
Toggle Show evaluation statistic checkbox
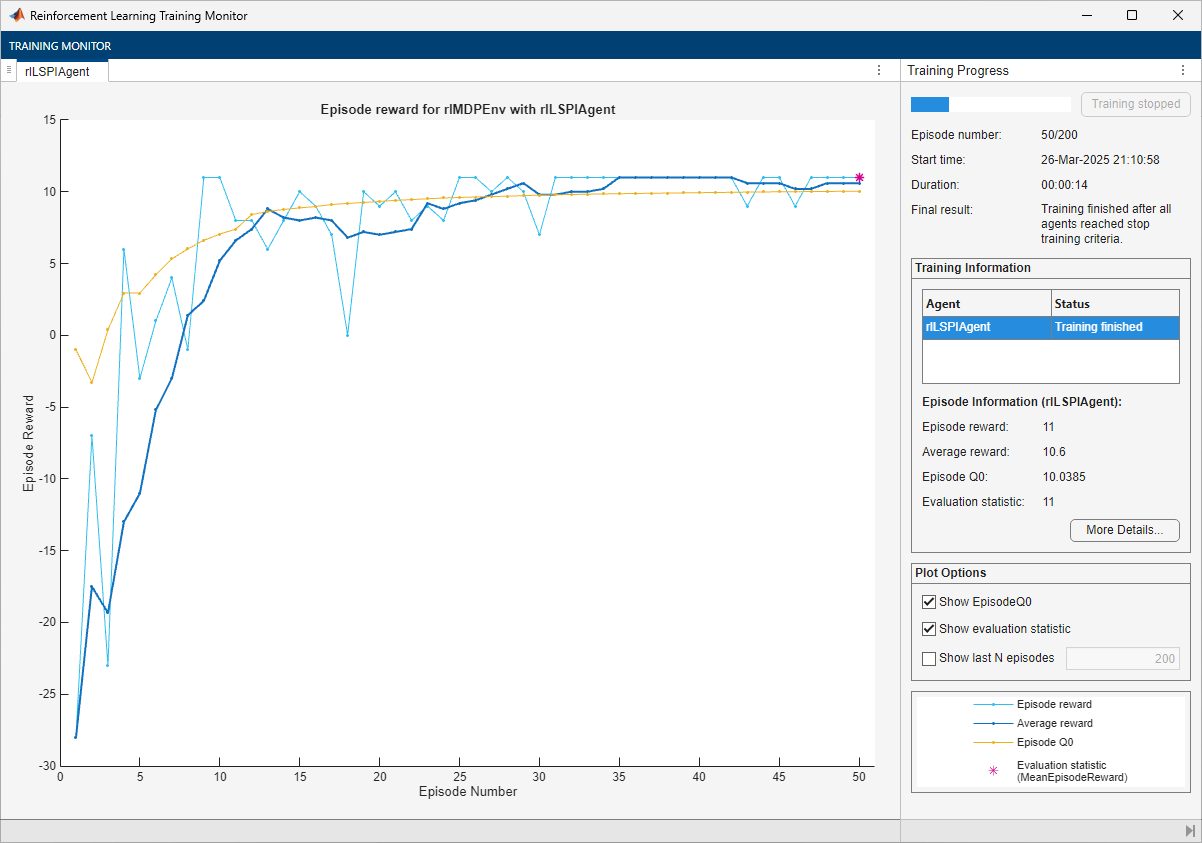click(929, 629)
